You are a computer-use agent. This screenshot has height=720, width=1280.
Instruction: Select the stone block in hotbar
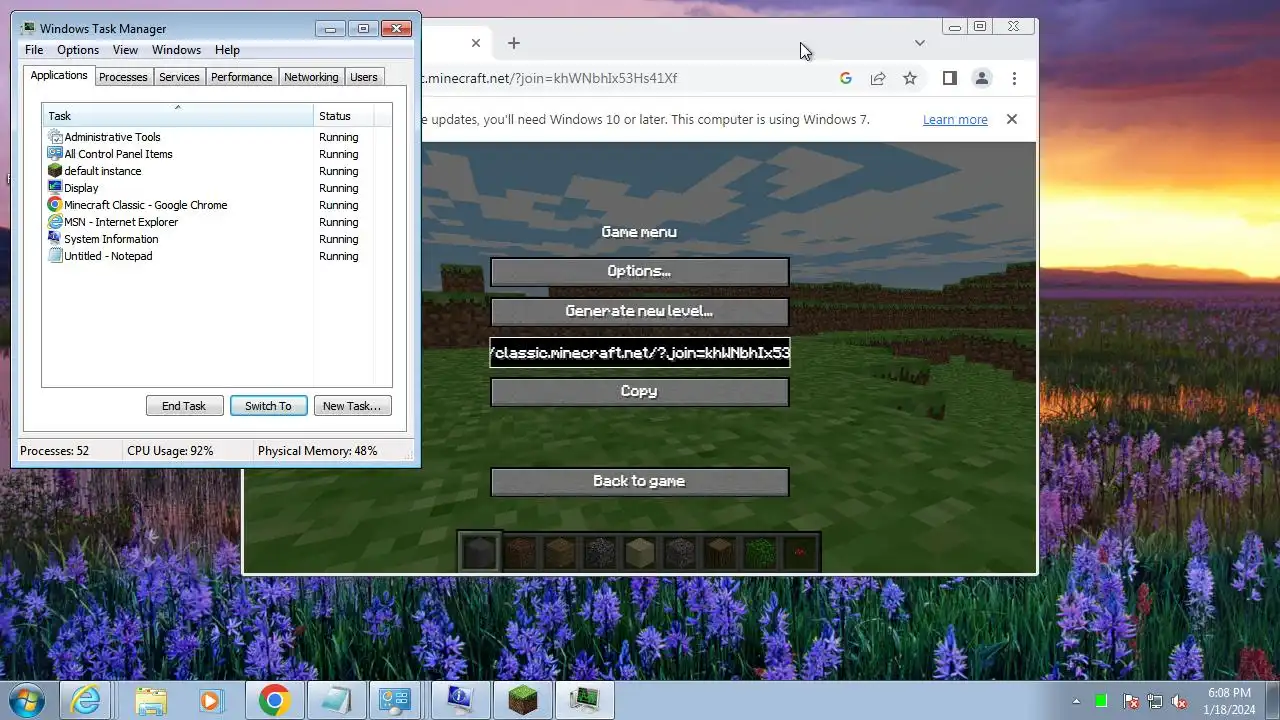[480, 552]
